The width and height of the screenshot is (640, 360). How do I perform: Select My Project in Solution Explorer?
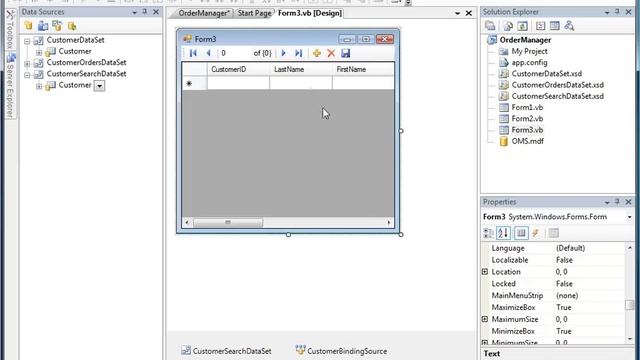click(529, 51)
